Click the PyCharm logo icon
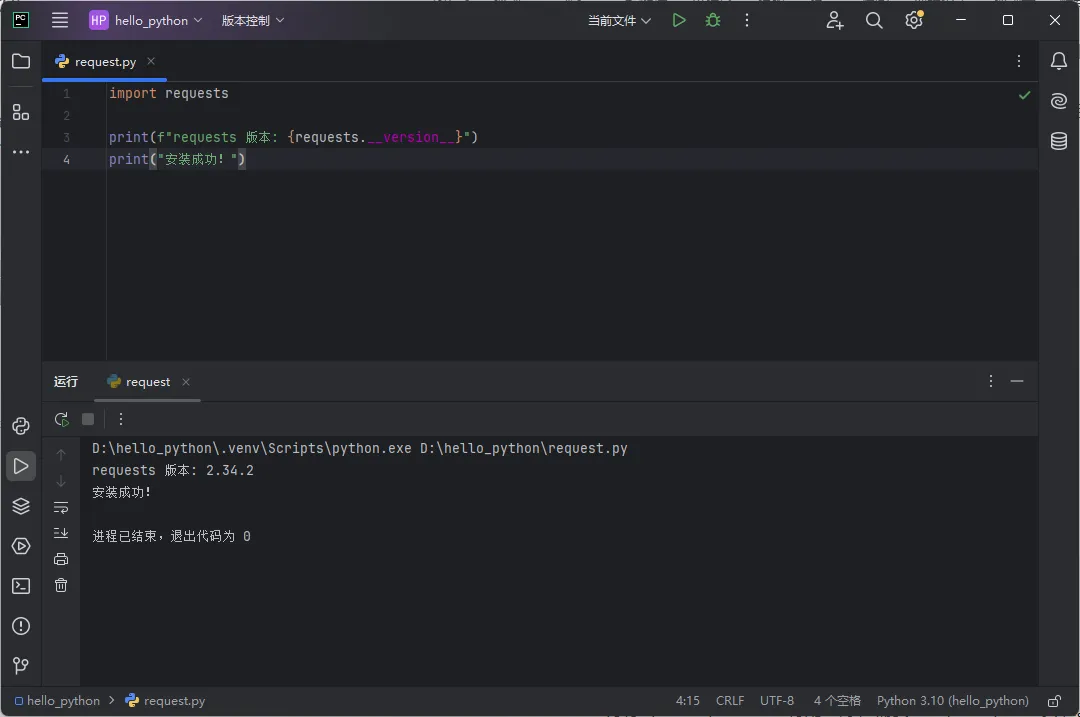 21,20
